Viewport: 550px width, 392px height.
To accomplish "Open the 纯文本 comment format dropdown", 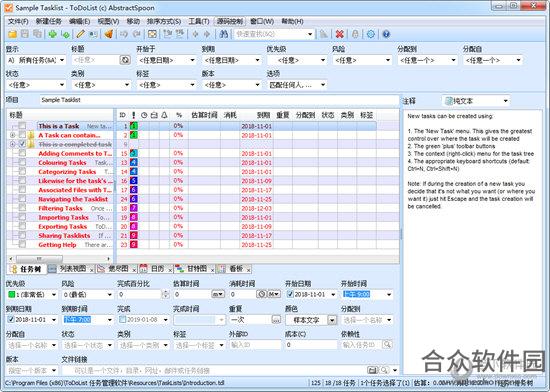I will click(505, 101).
